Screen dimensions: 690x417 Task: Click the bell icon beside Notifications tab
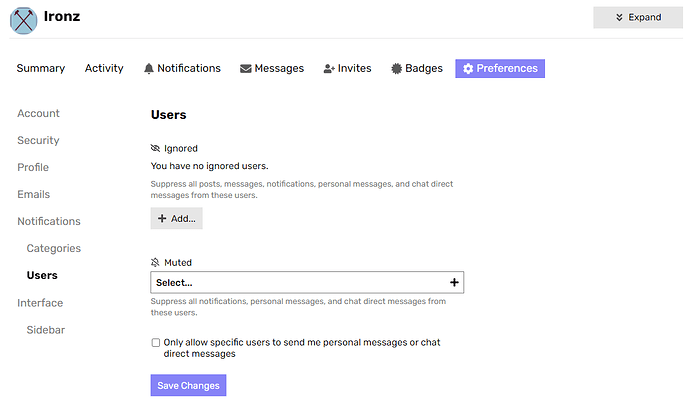149,69
